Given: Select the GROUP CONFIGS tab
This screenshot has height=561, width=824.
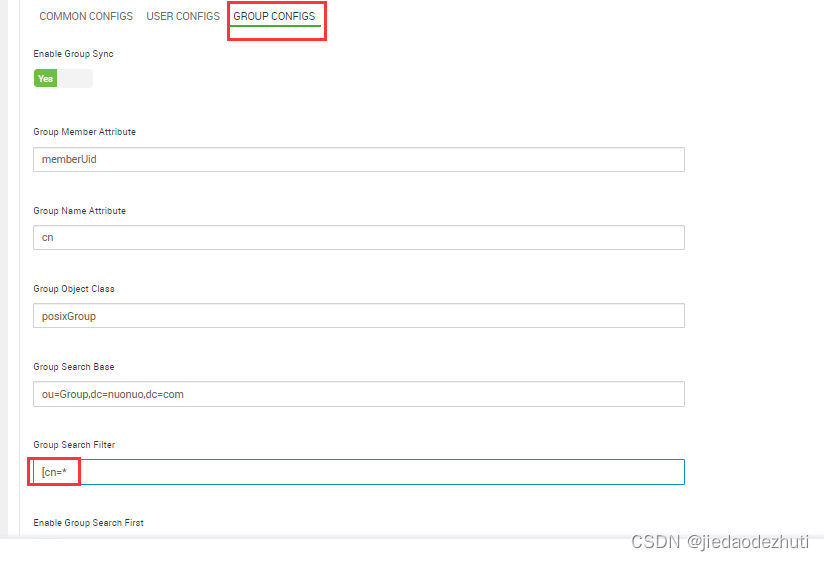Looking at the screenshot, I should 274,16.
